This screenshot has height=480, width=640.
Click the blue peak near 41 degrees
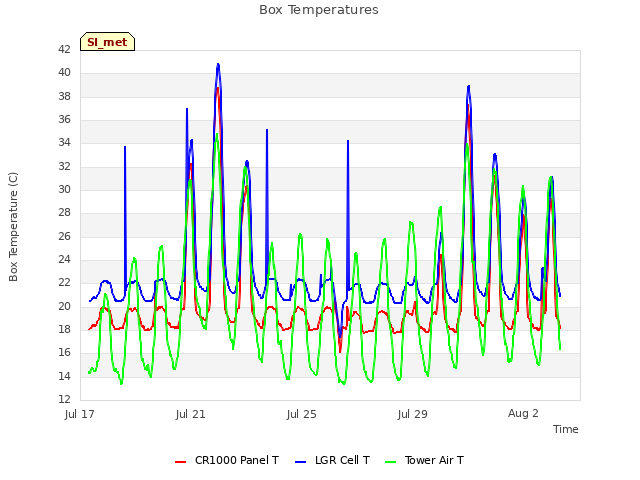(218, 65)
